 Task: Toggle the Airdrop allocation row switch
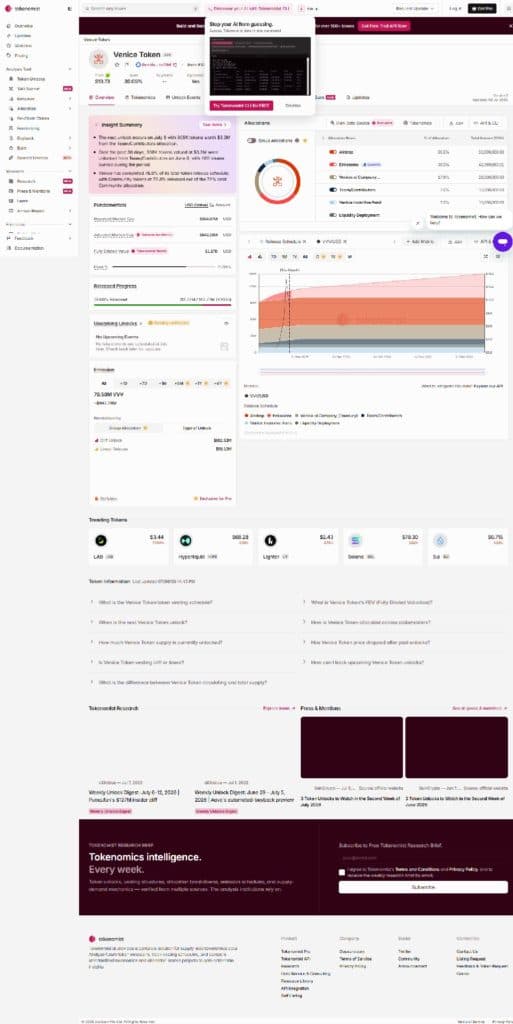pos(333,152)
